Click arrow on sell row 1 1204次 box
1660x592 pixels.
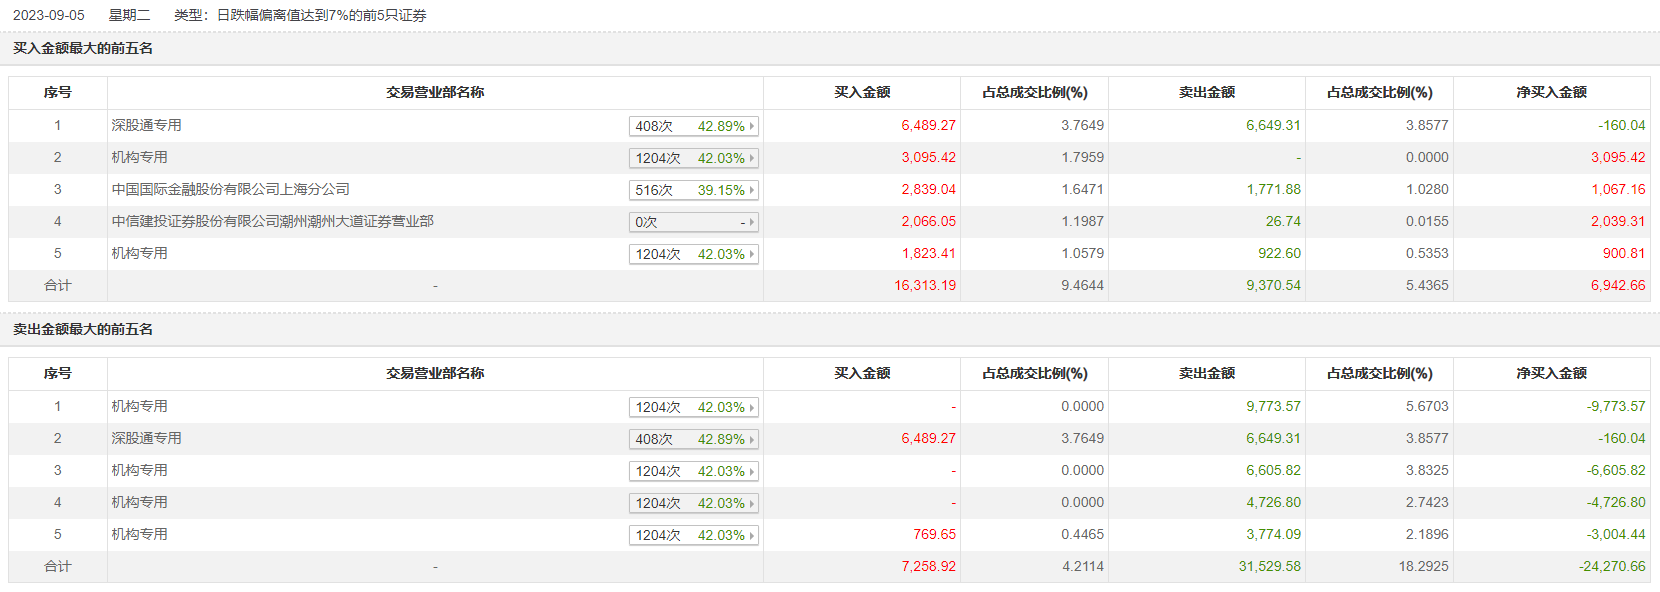pos(752,407)
